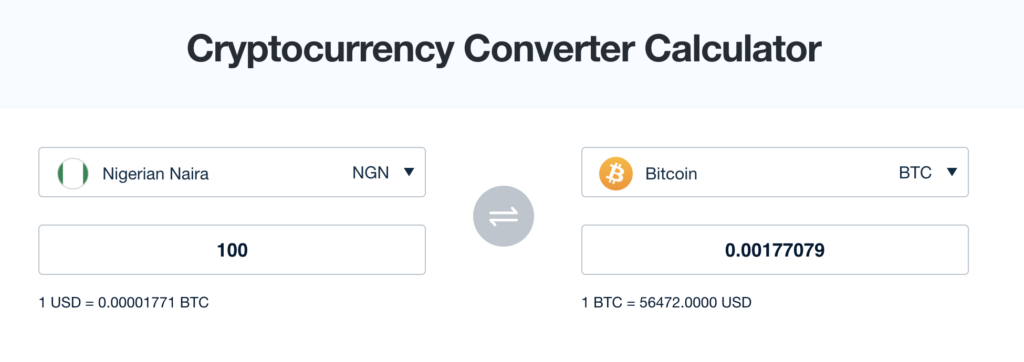Click the Bitcoin currency name text

tap(671, 174)
